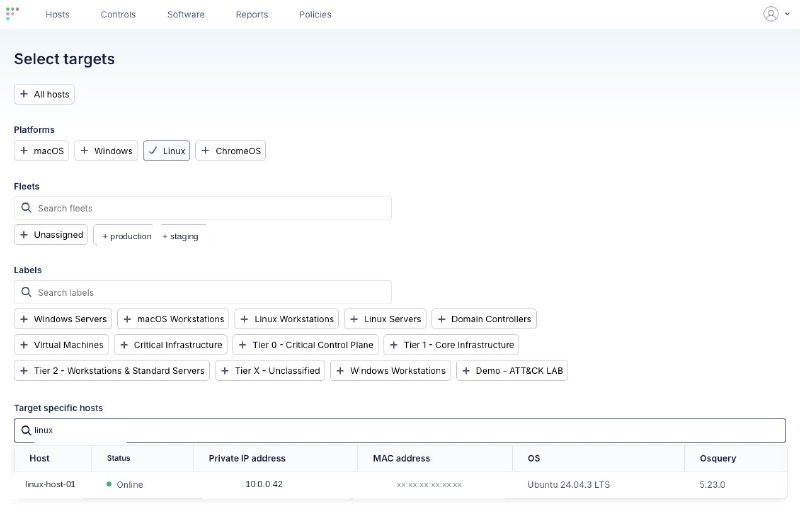Select the linux-host-01 host row
This screenshot has width=800, height=513.
(x=401, y=484)
